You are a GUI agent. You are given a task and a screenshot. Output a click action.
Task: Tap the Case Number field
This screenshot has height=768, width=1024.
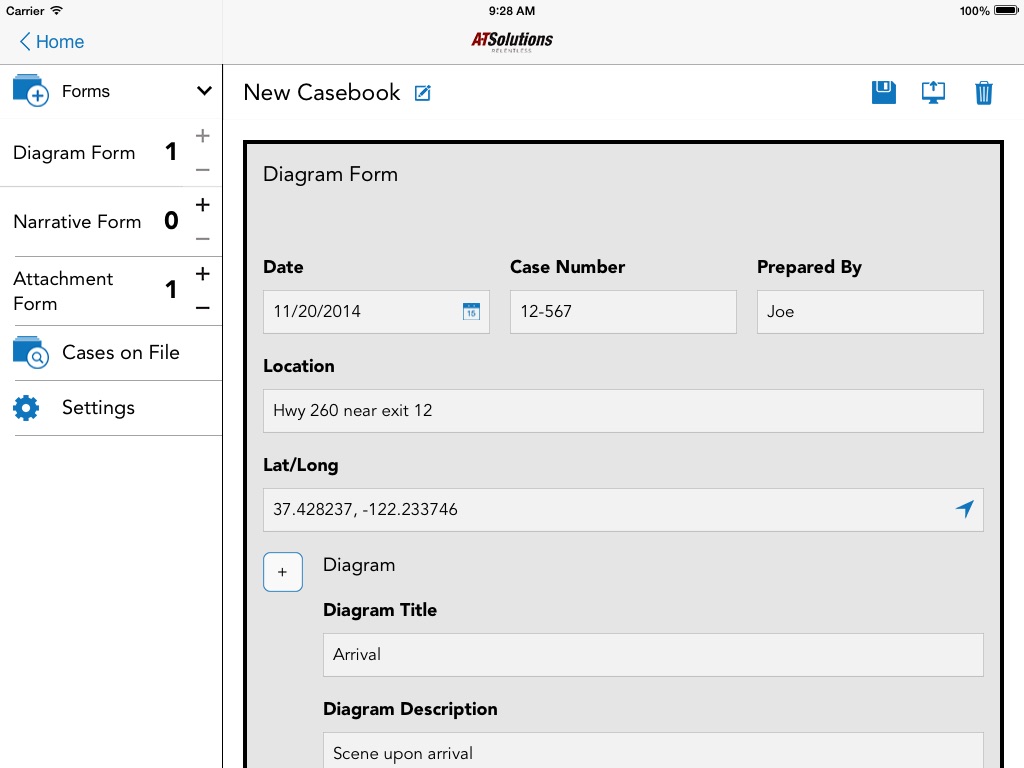point(623,312)
